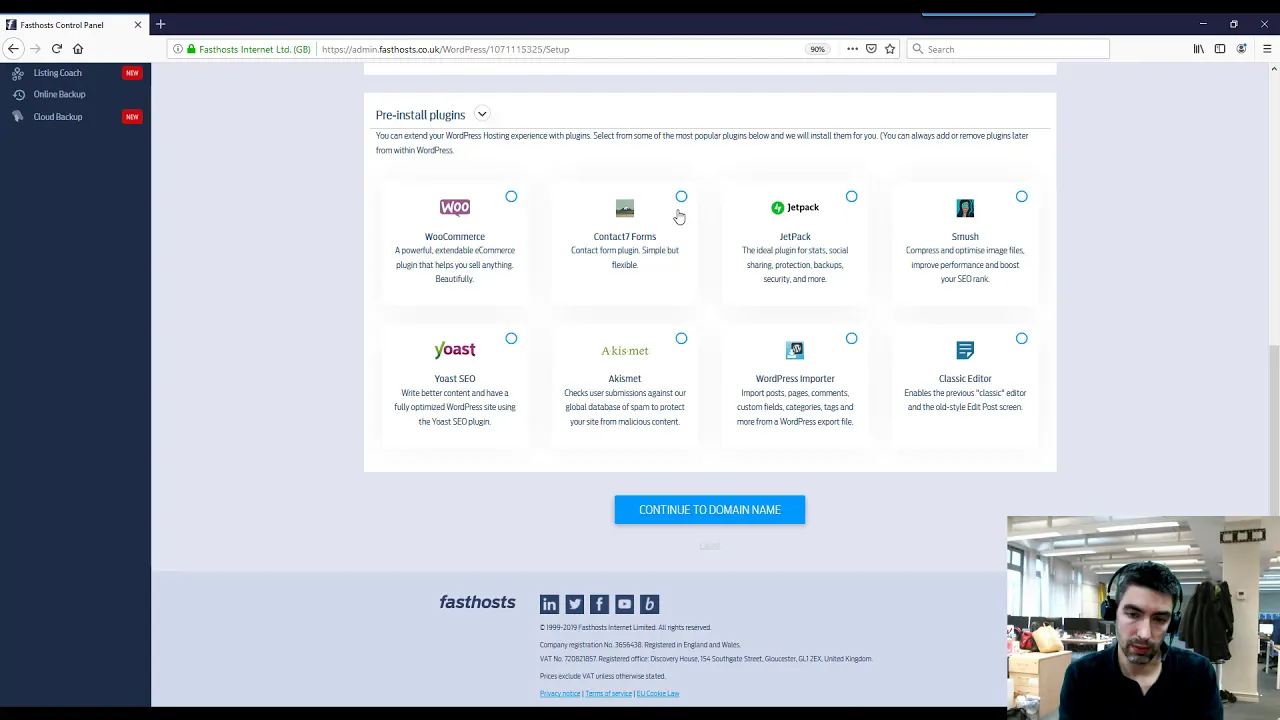This screenshot has height=720, width=1280.
Task: Select the Contact 7 Forms radio button
Action: click(681, 197)
